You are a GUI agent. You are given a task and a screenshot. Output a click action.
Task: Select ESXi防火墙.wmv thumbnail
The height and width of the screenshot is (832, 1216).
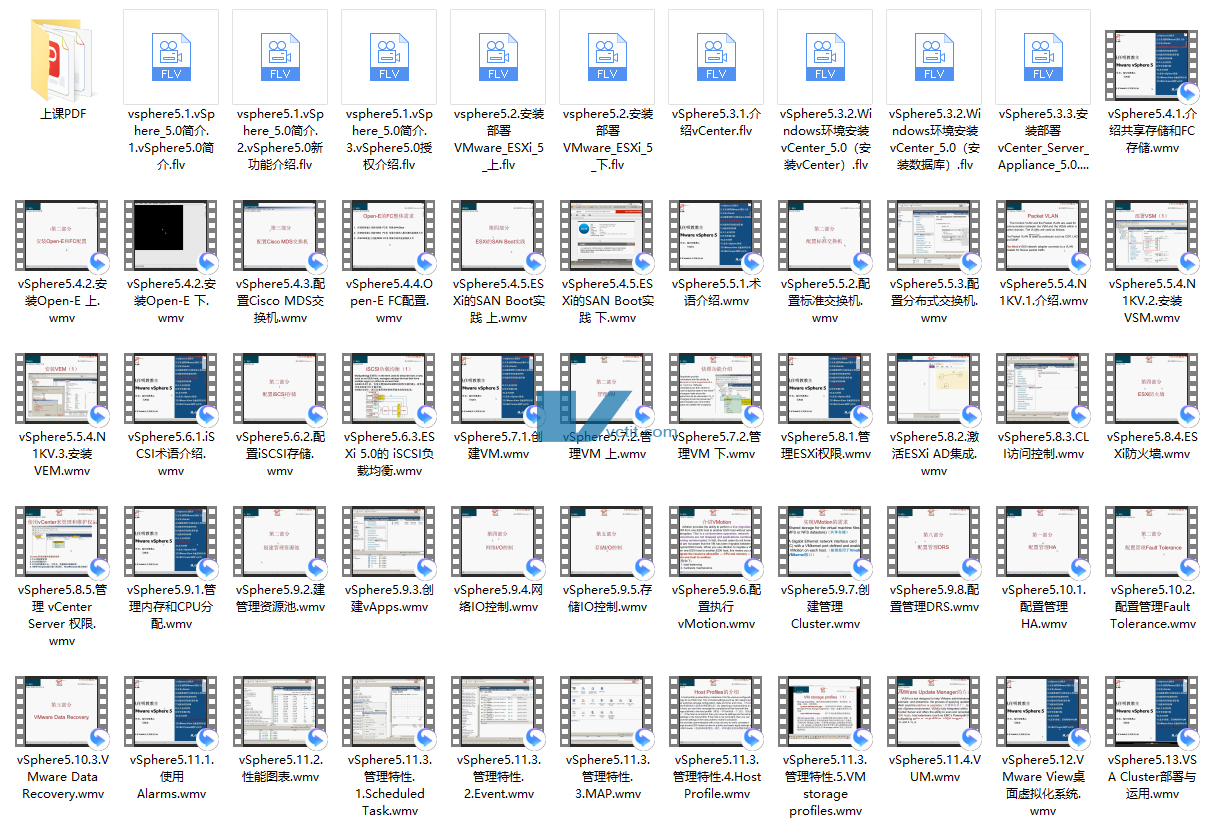[x=1152, y=389]
